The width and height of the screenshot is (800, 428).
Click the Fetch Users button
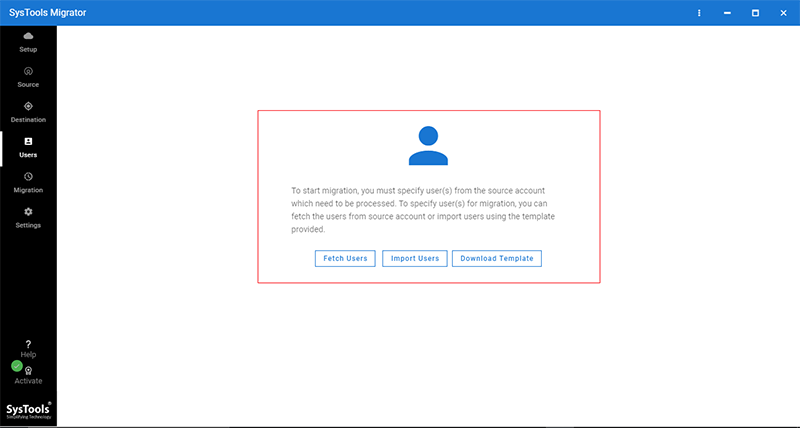pyautogui.click(x=345, y=258)
